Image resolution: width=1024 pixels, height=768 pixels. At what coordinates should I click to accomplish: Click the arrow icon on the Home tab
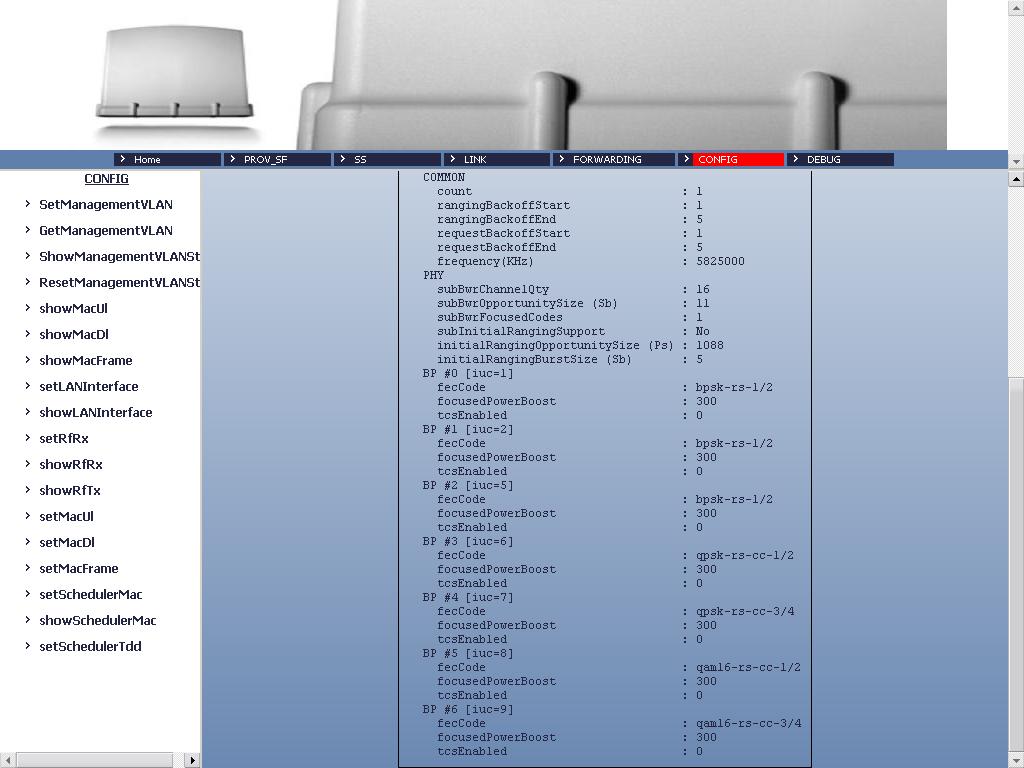(x=123, y=159)
